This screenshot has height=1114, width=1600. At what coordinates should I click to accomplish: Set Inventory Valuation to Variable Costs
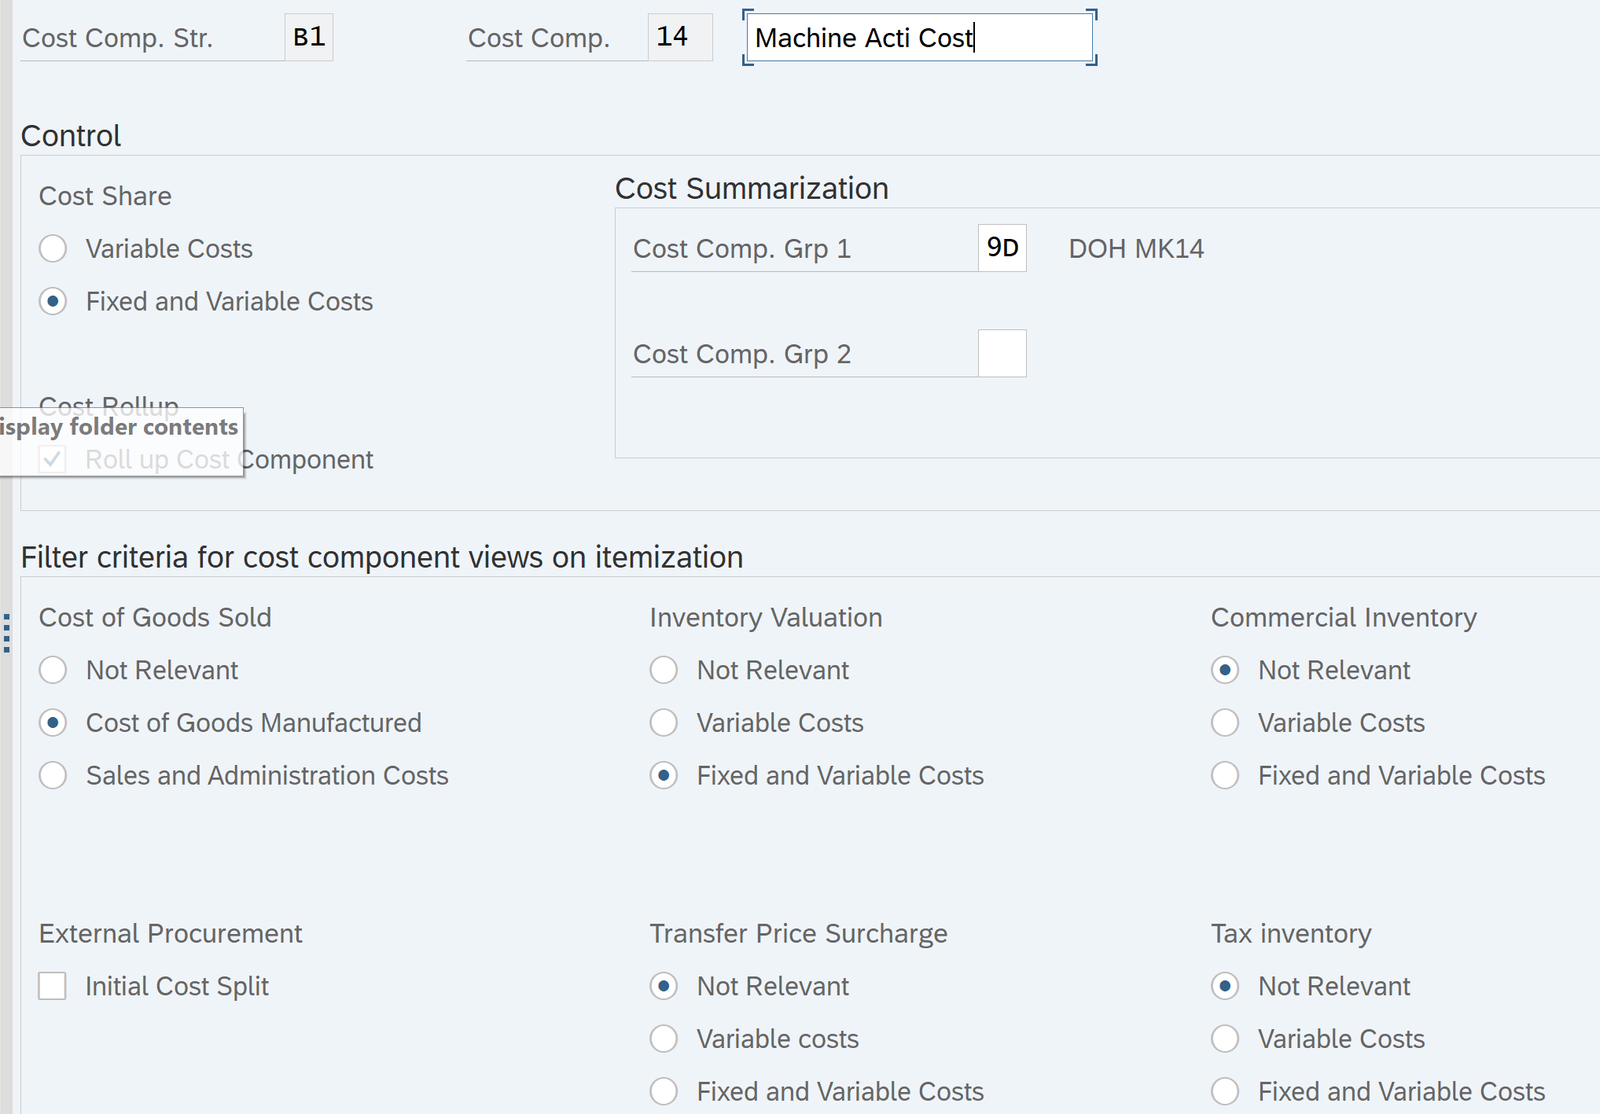[x=664, y=723]
